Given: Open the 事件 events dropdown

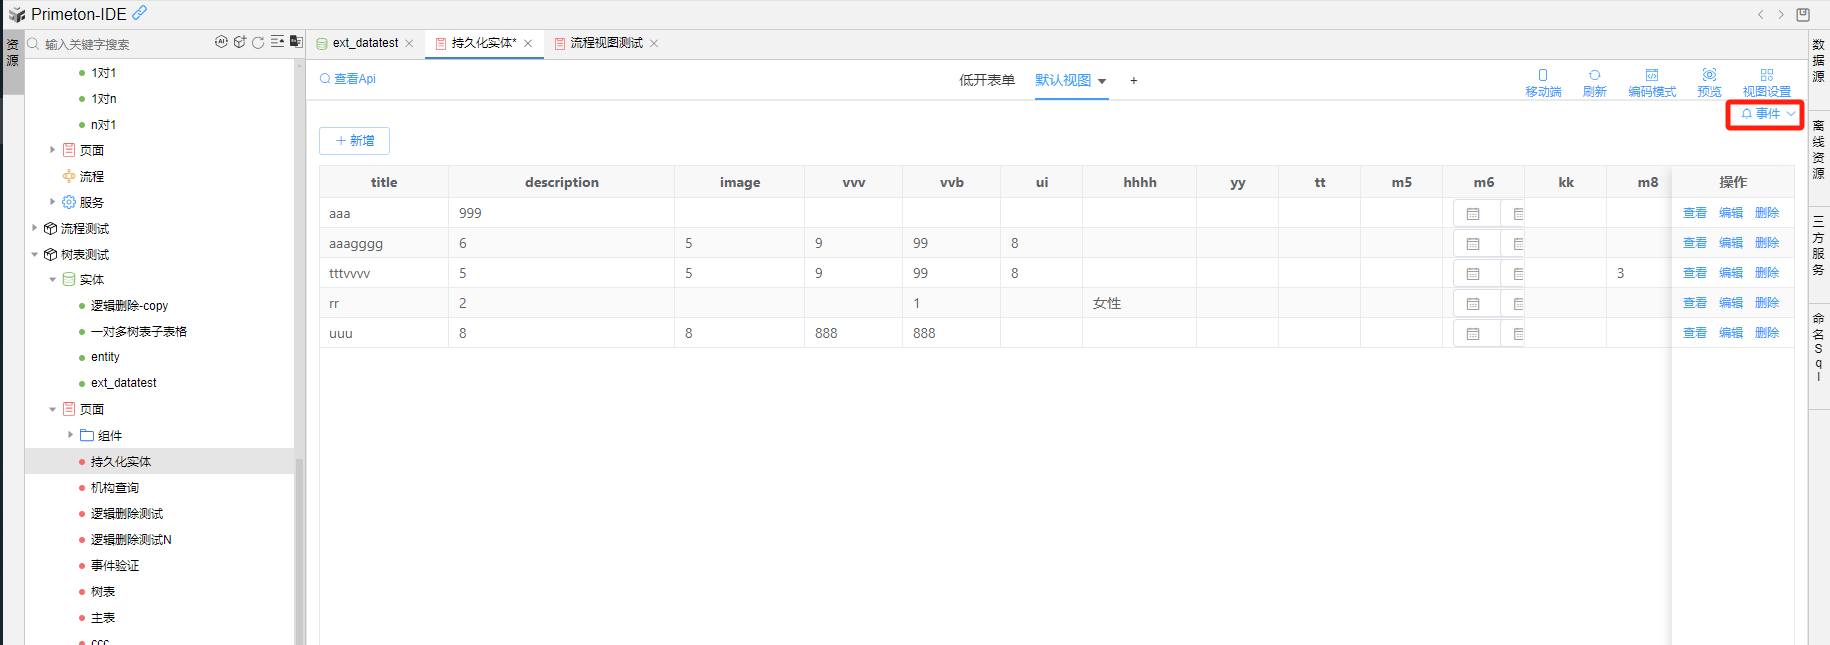Looking at the screenshot, I should tap(1766, 114).
